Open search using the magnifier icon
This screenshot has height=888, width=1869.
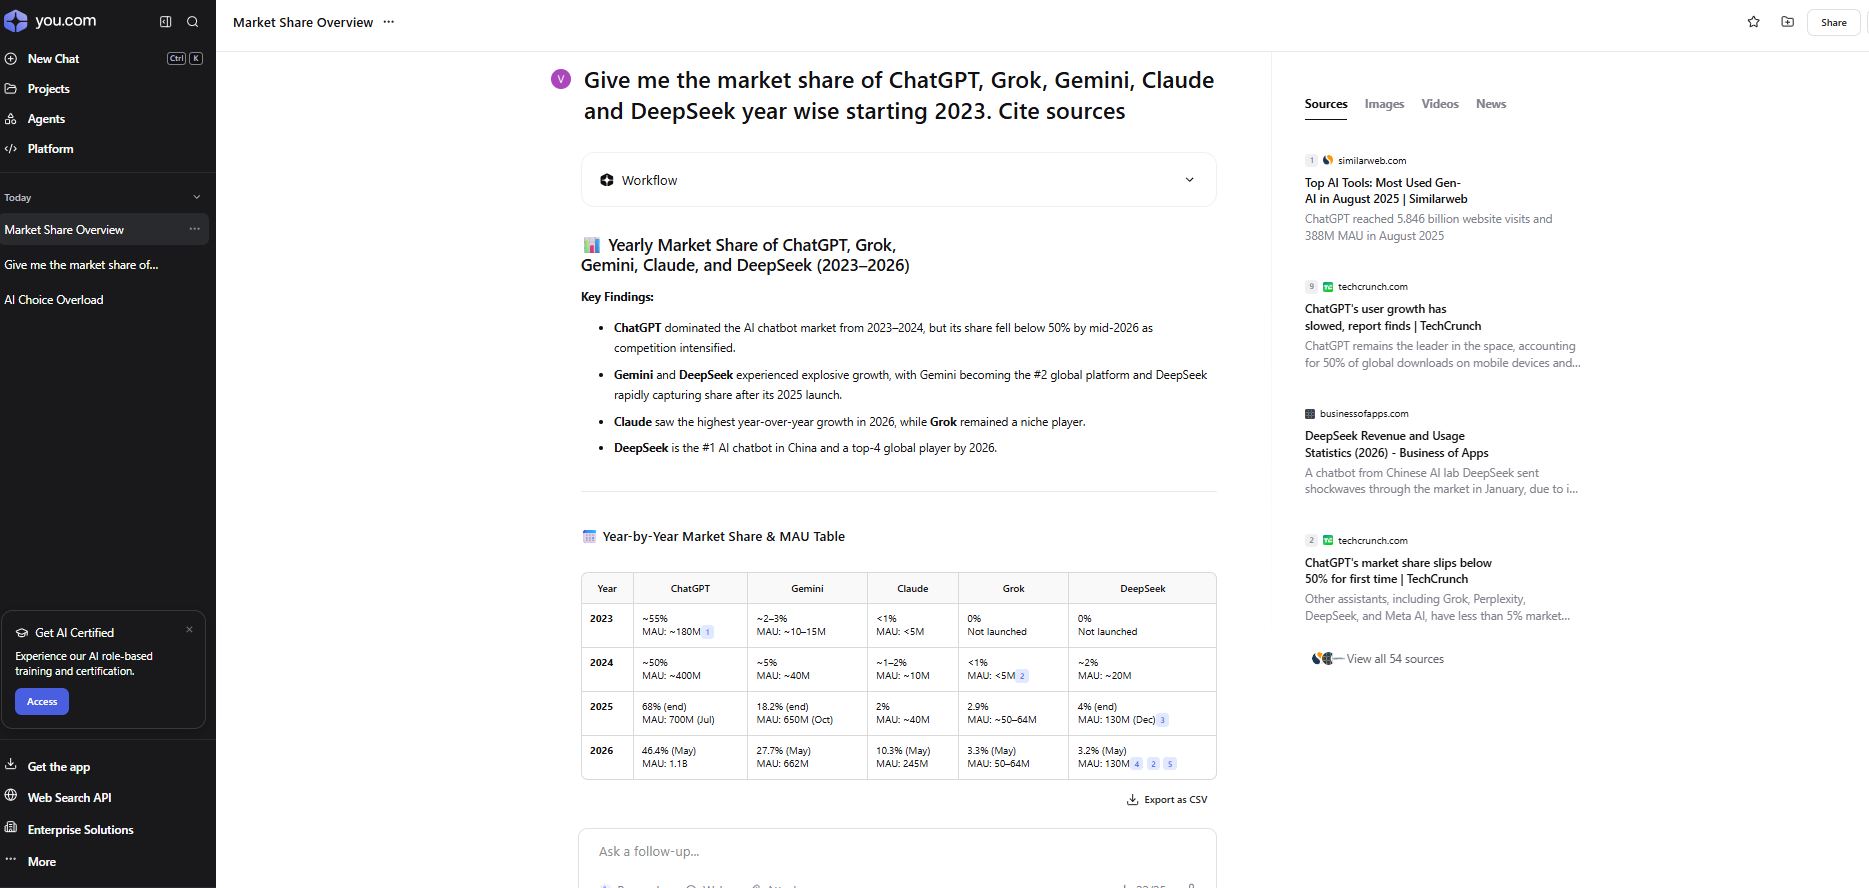193,22
